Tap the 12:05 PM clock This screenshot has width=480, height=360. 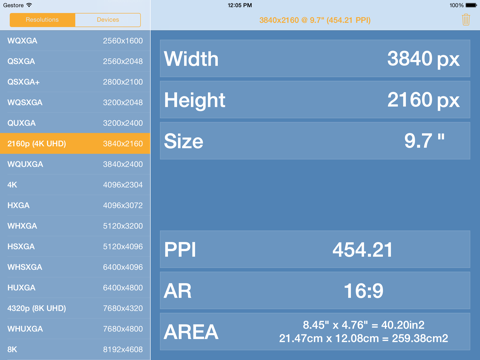[x=240, y=5]
